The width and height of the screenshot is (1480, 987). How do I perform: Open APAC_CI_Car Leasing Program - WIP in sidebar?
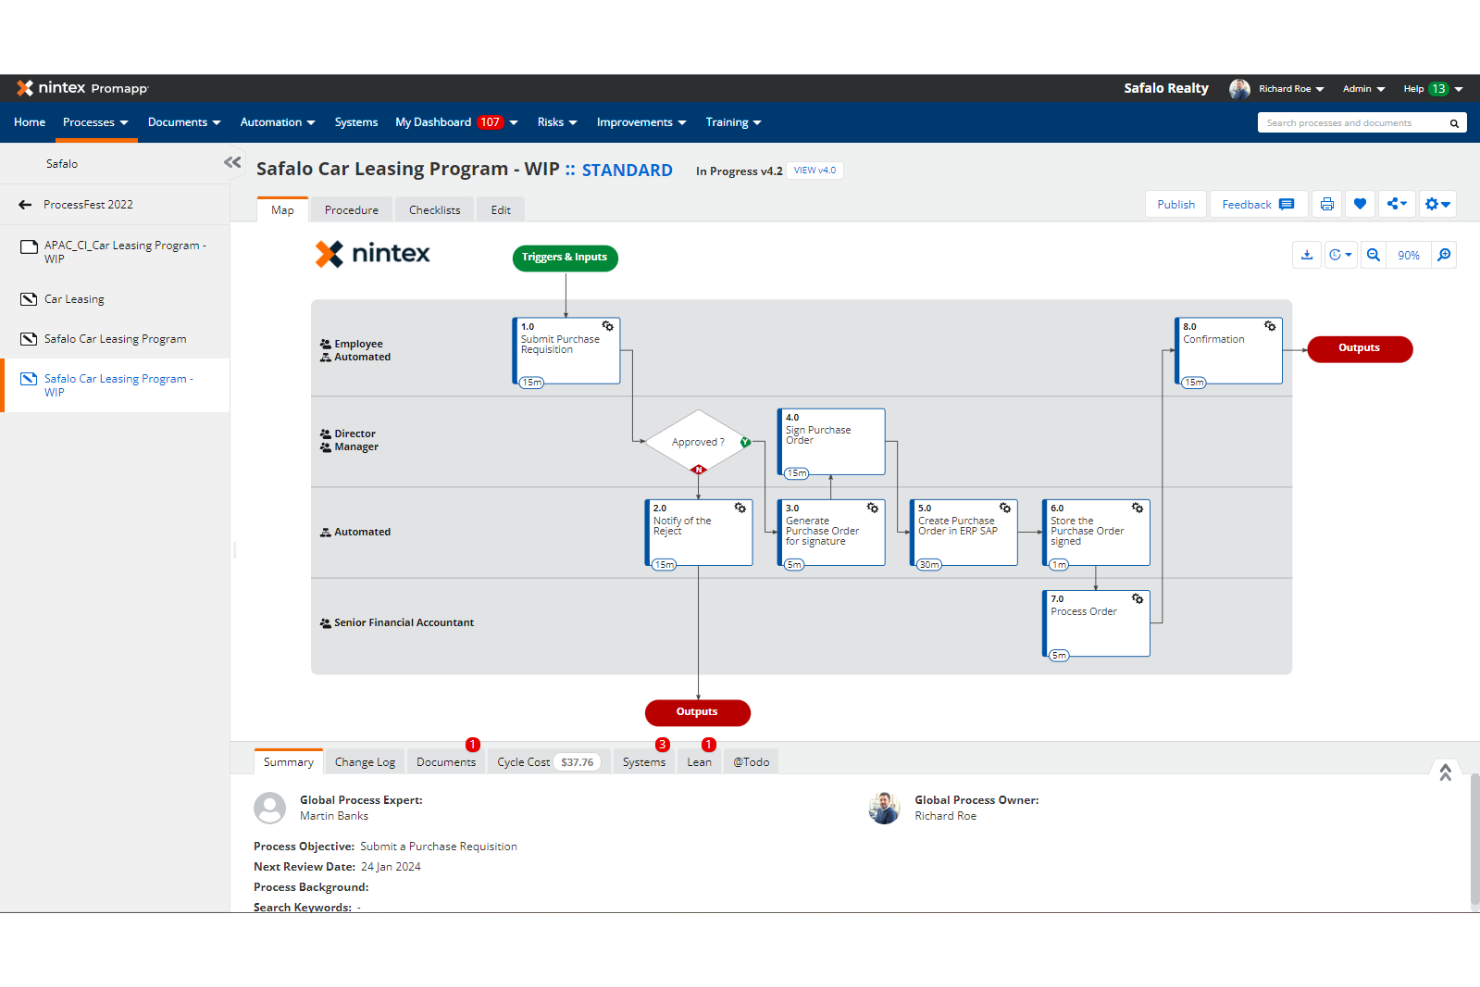point(115,251)
